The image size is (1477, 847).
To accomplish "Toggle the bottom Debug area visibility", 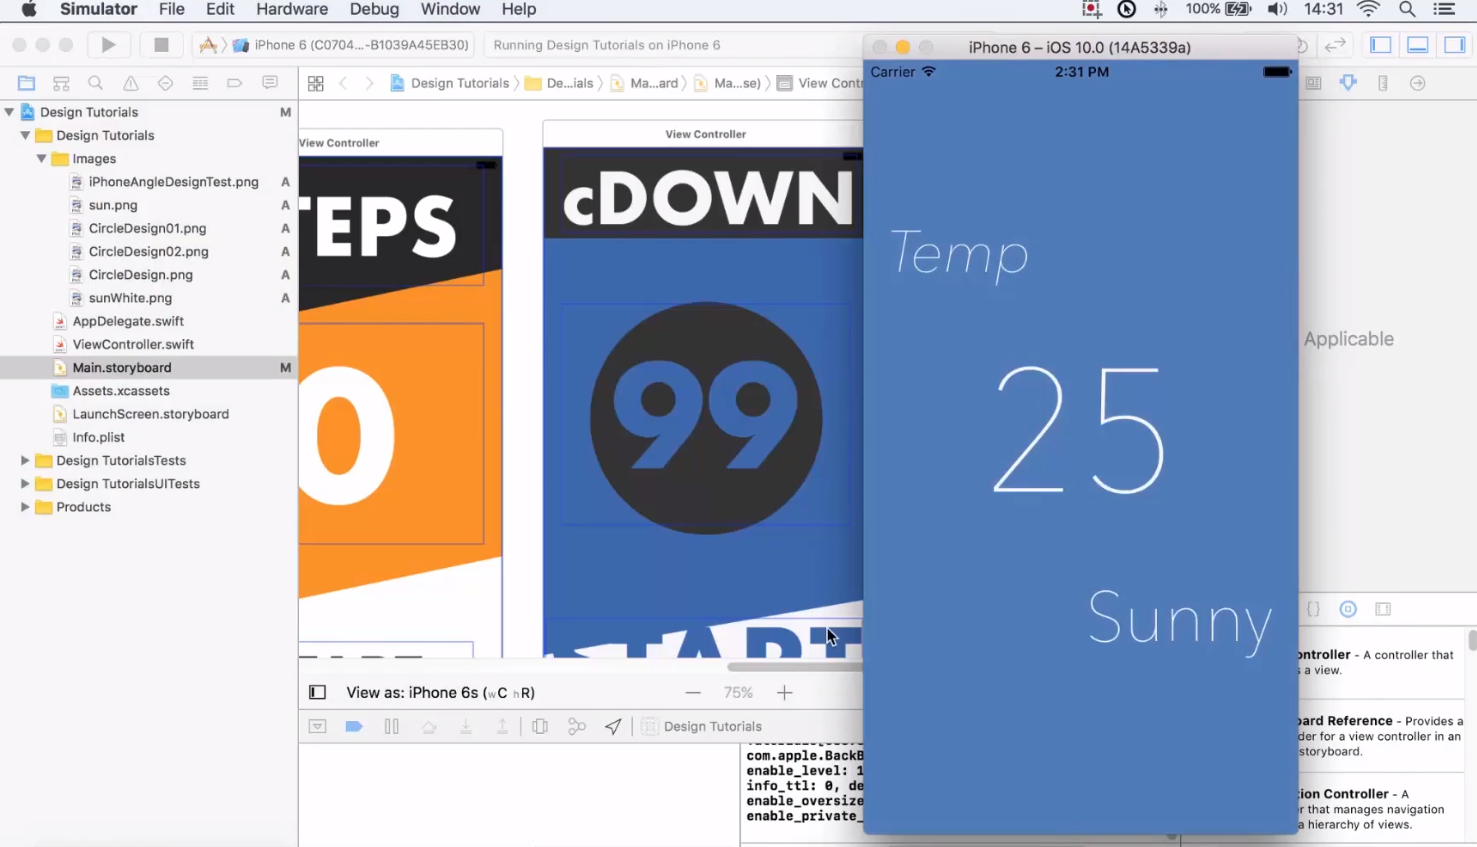I will click(x=1418, y=45).
